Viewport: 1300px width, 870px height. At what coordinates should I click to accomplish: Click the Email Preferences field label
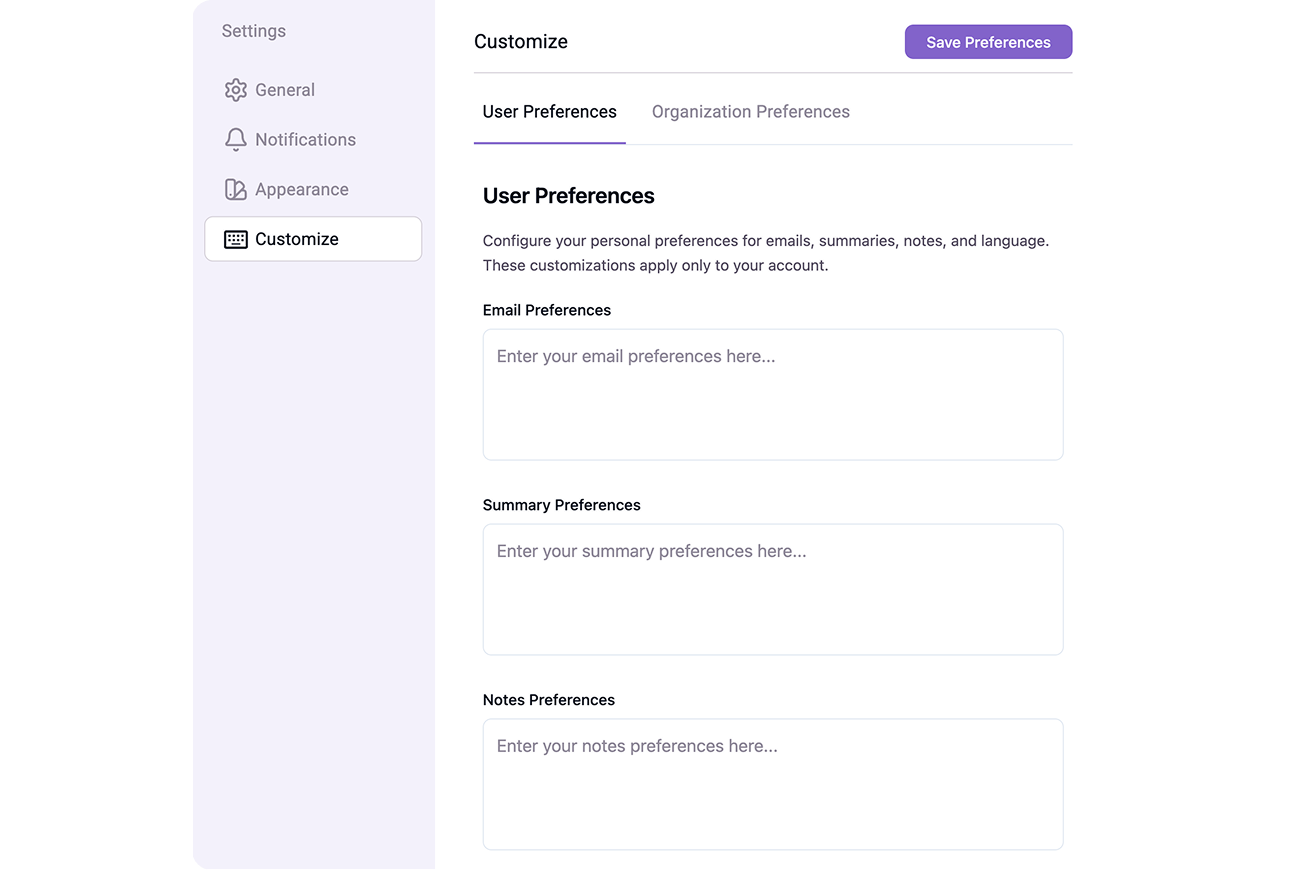click(x=547, y=310)
